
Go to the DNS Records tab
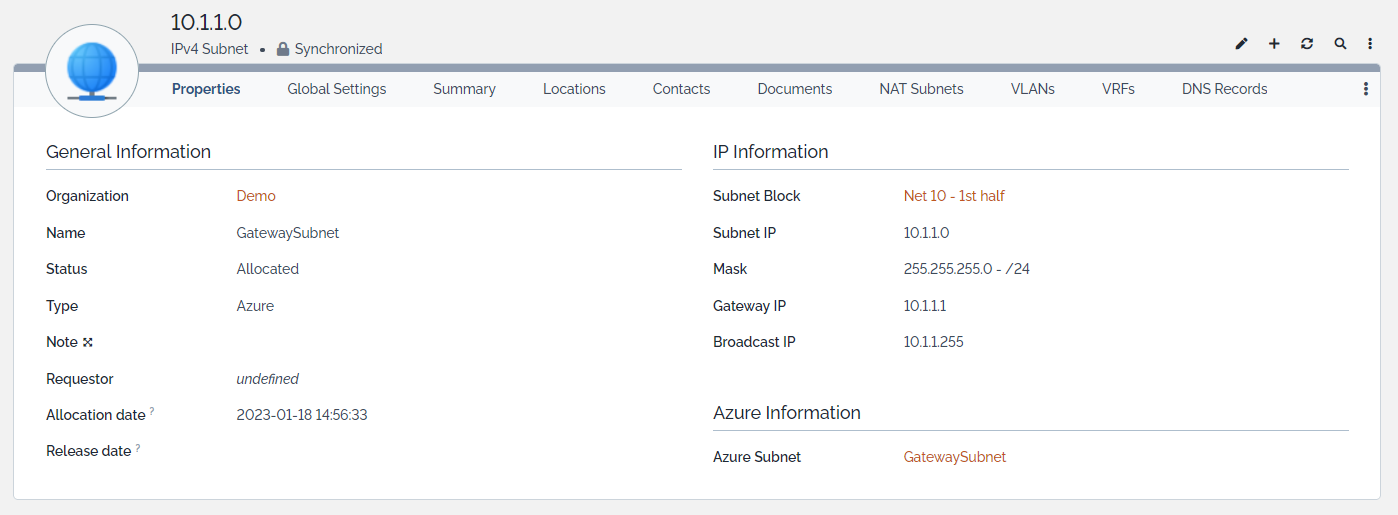(x=1224, y=89)
